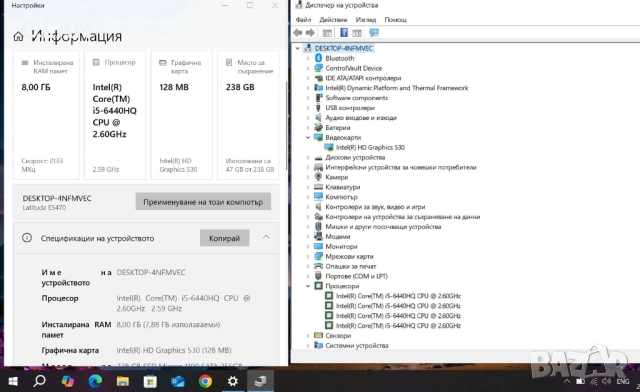This screenshot has height=392, width=640.
Task: Select the last i5-6440HQ processor entry
Action: click(398, 326)
